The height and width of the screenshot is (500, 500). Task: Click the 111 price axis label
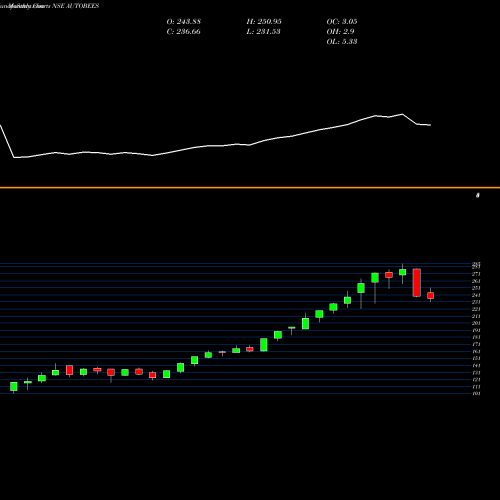point(476,386)
